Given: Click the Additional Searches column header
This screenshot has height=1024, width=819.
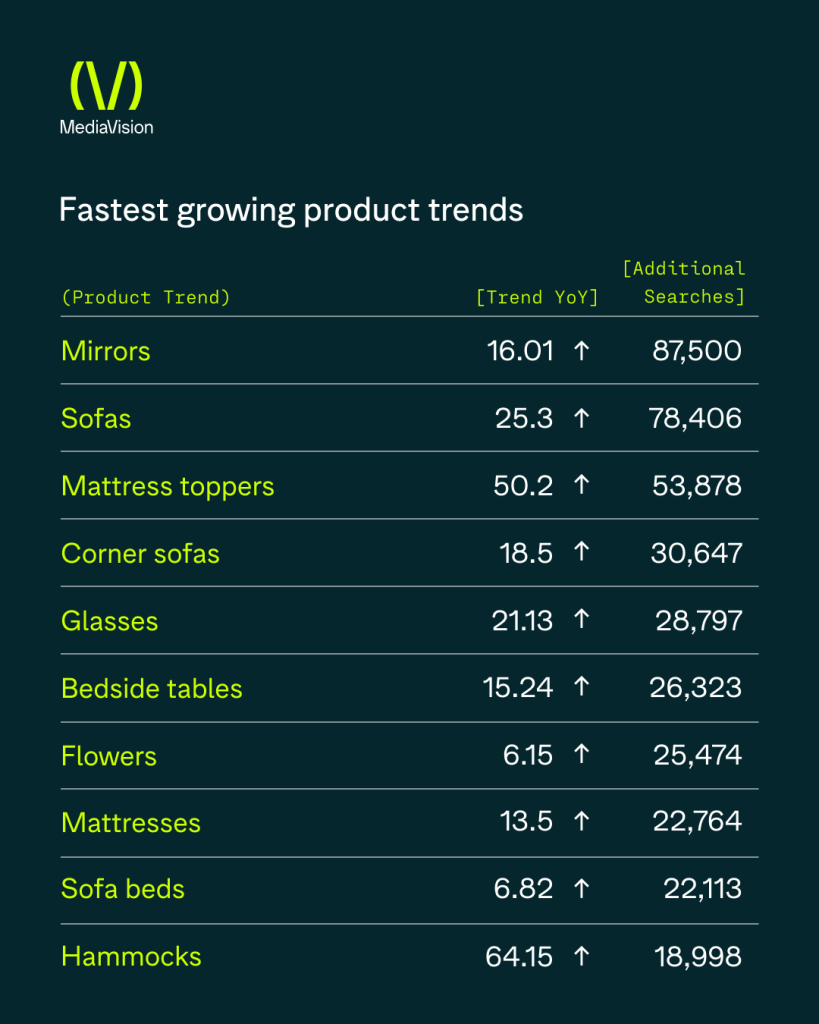Looking at the screenshot, I should coord(684,282).
